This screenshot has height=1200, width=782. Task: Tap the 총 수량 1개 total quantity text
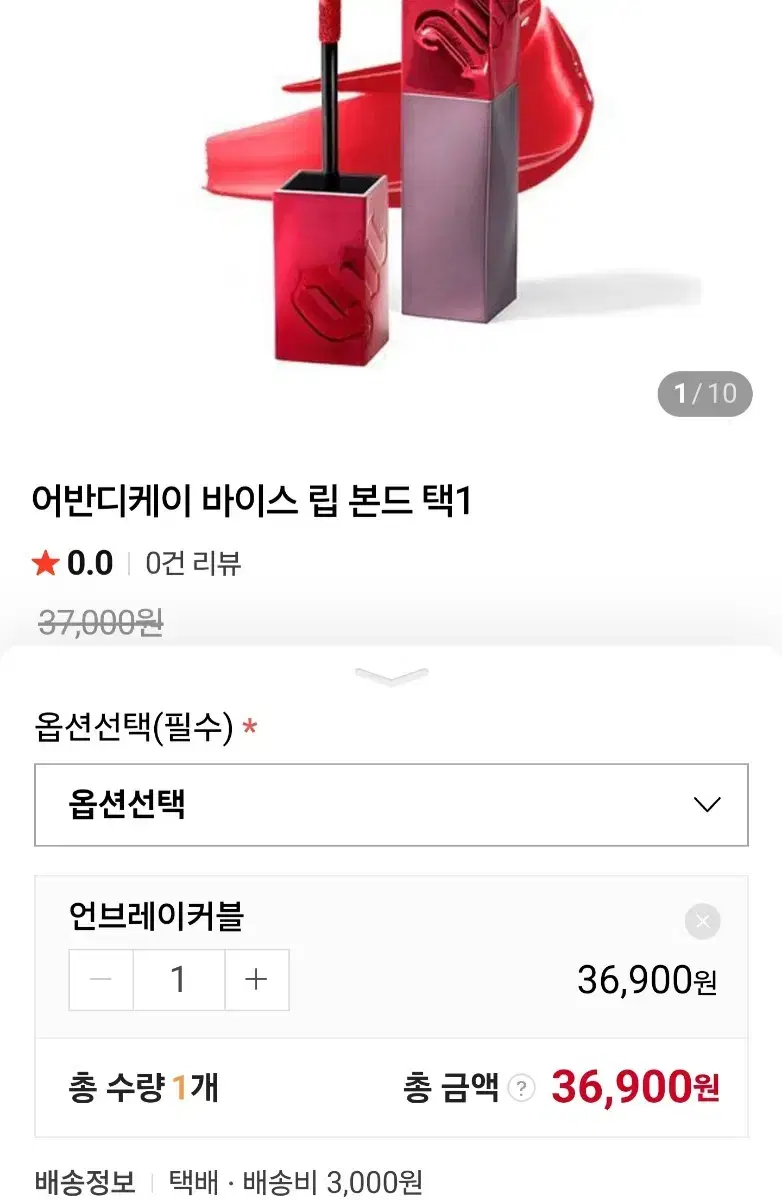[x=144, y=1087]
